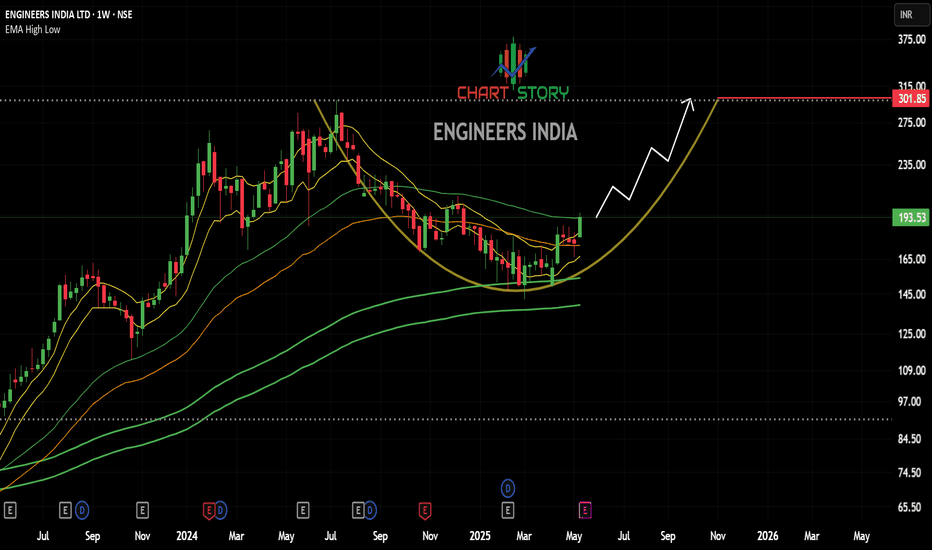Click the 2024 label on time axis
The height and width of the screenshot is (550, 932).
click(187, 536)
